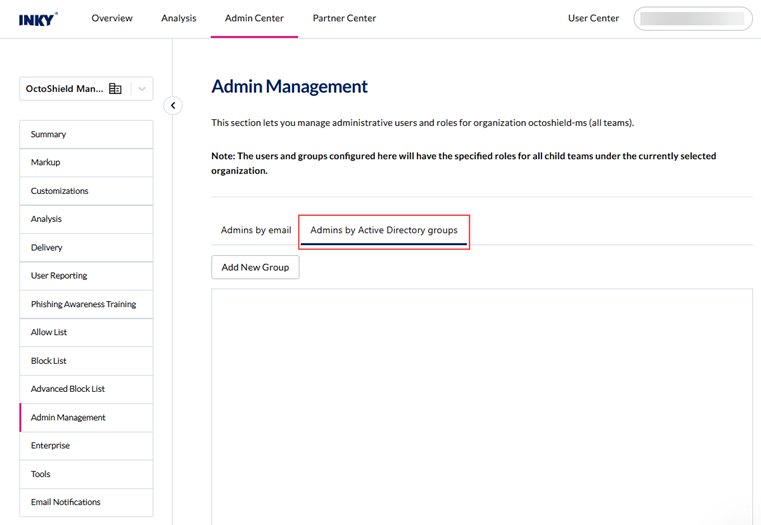Open Email Notifications settings
The image size is (761, 525).
pyautogui.click(x=86, y=502)
